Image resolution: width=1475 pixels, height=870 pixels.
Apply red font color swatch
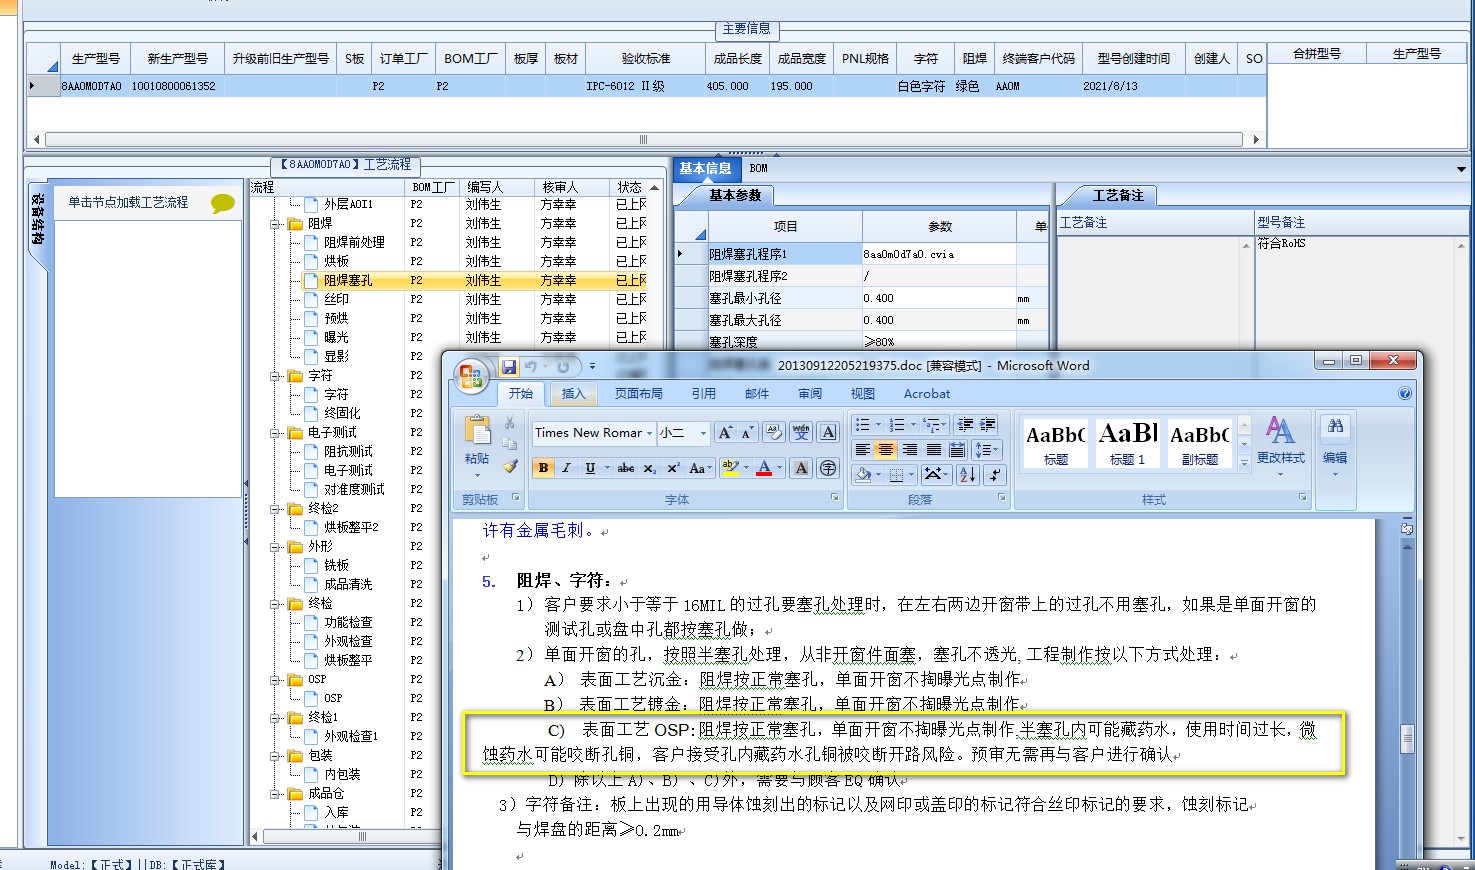[x=764, y=467]
